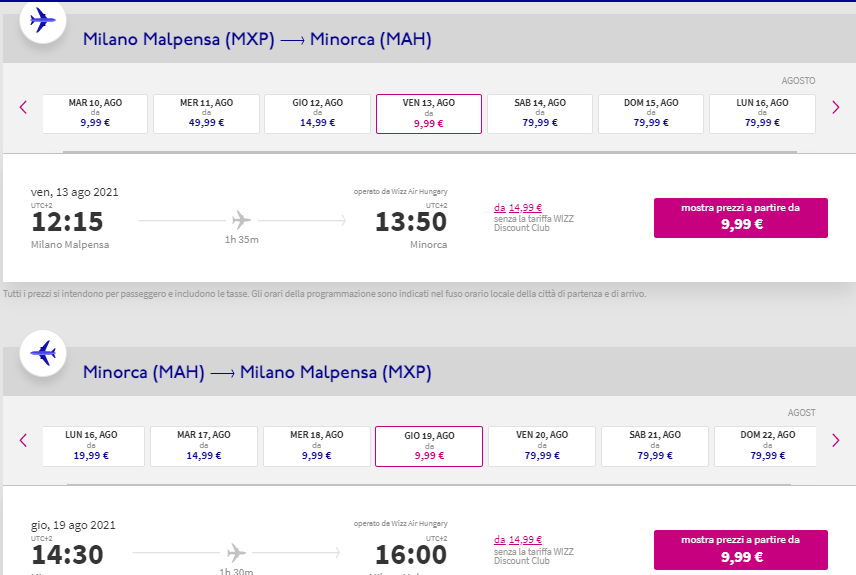Show prices for 12:15 Milano Malpensa flight

pyautogui.click(x=740, y=217)
